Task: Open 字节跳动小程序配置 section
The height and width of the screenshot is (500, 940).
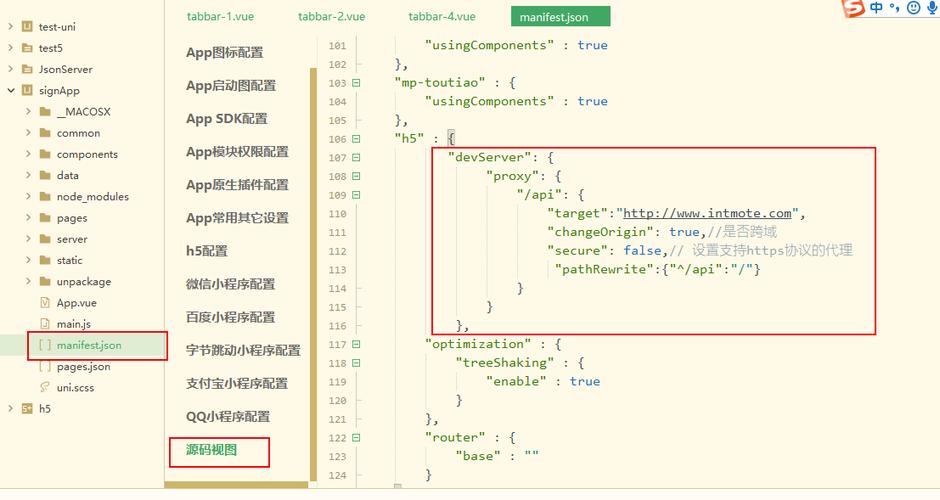Action: pos(243,350)
